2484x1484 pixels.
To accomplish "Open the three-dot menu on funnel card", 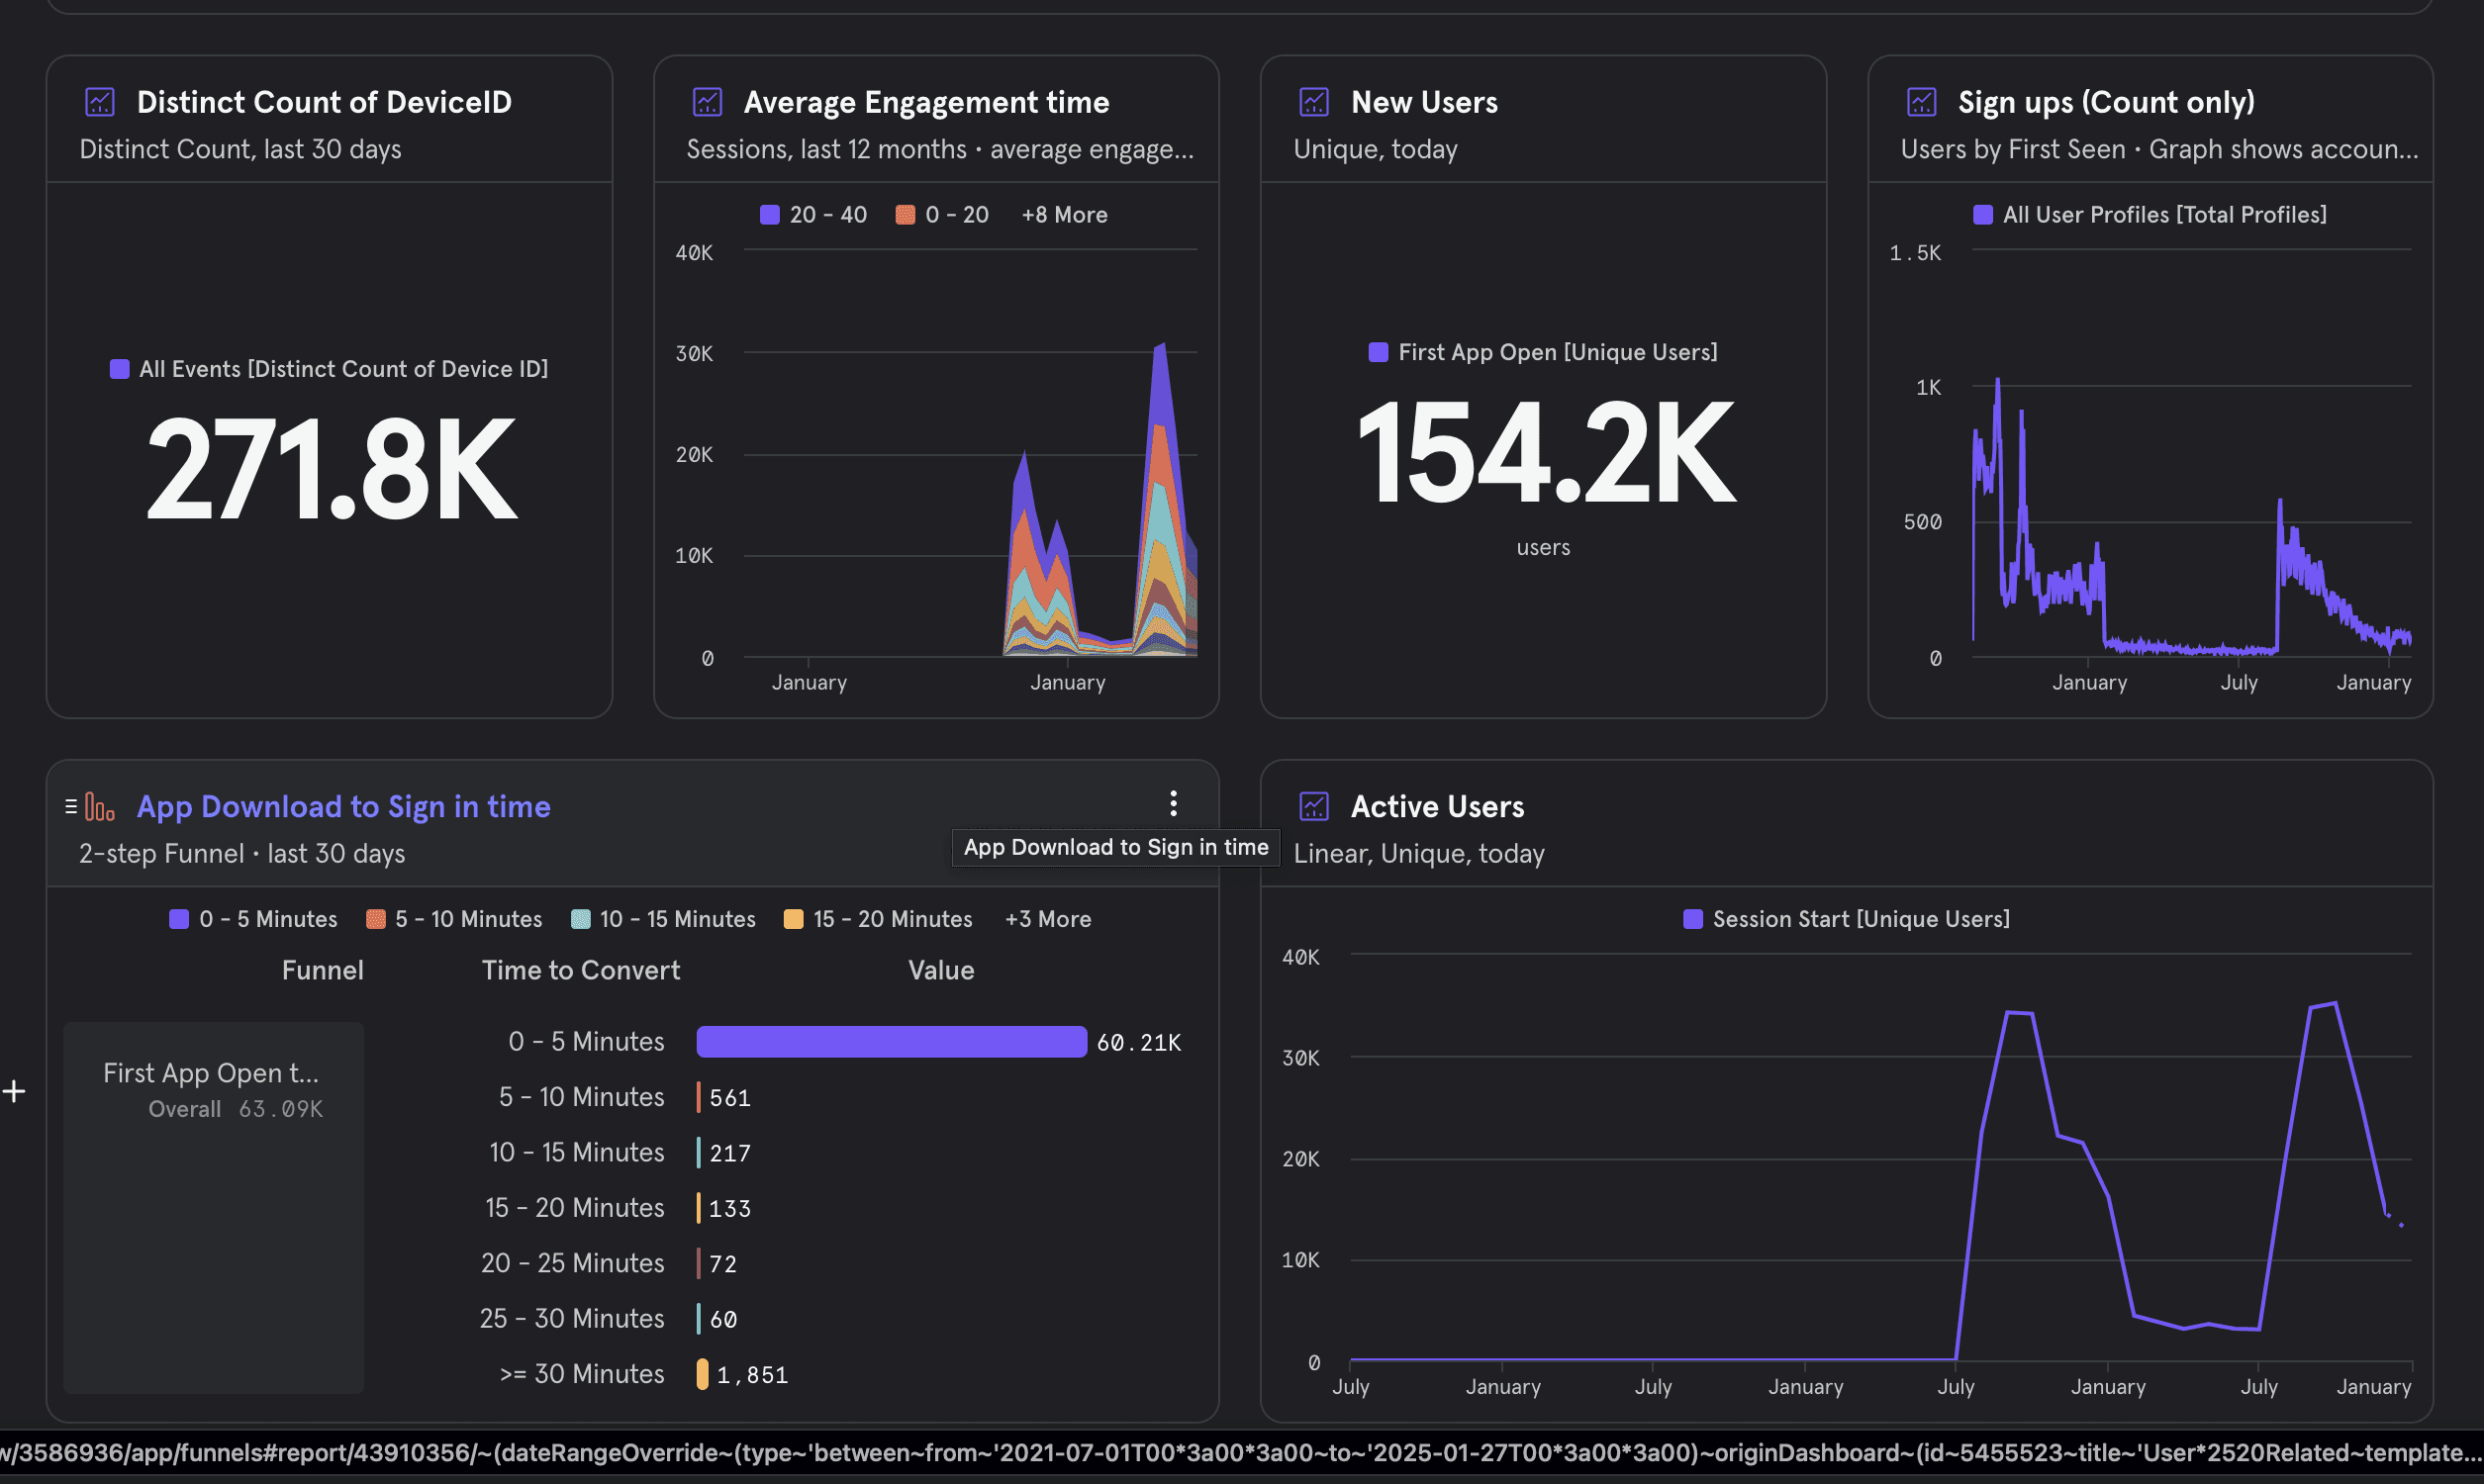I will [1173, 803].
